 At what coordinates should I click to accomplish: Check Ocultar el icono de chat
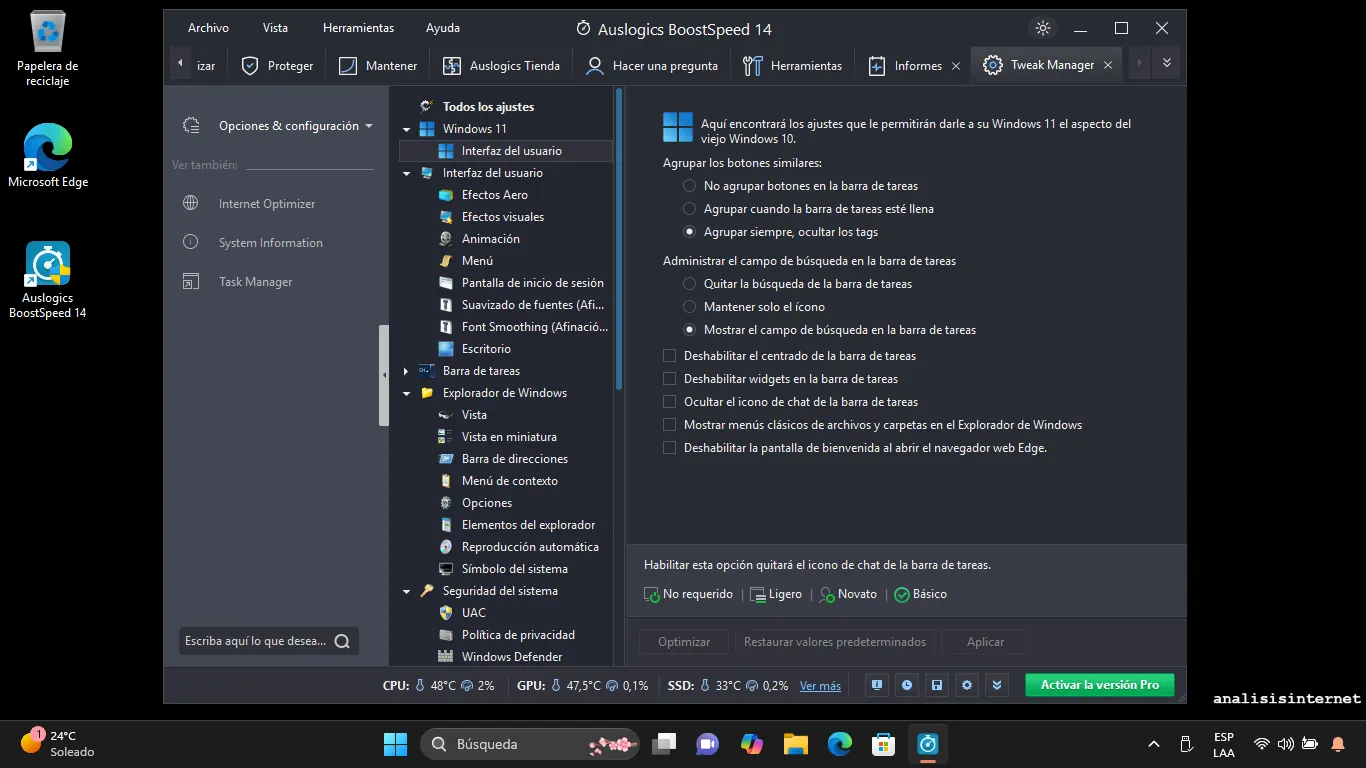click(670, 402)
